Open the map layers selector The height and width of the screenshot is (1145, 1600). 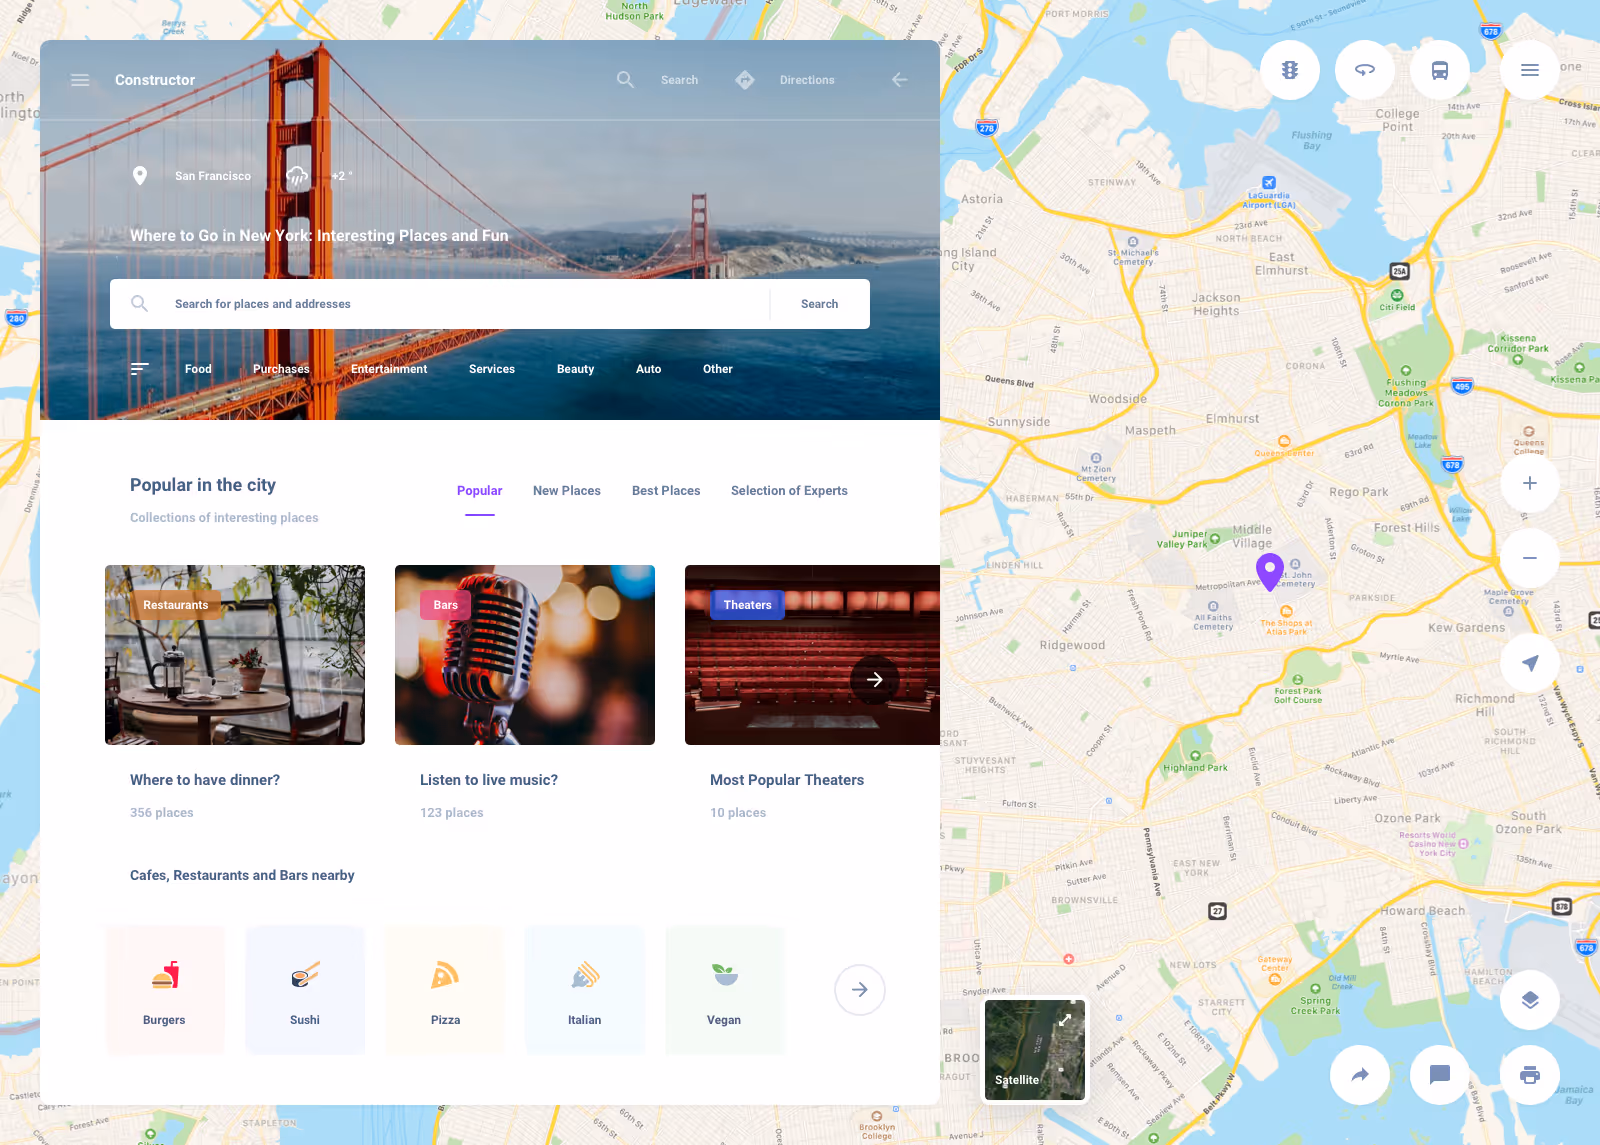[1529, 999]
